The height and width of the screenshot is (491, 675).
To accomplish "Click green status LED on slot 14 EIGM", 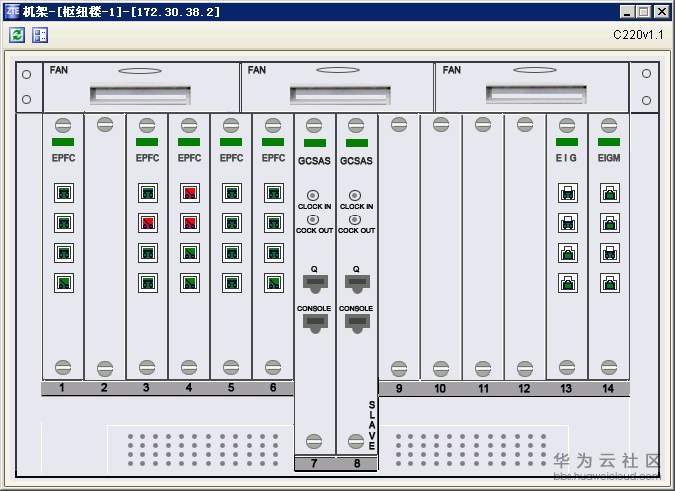I will click(609, 142).
